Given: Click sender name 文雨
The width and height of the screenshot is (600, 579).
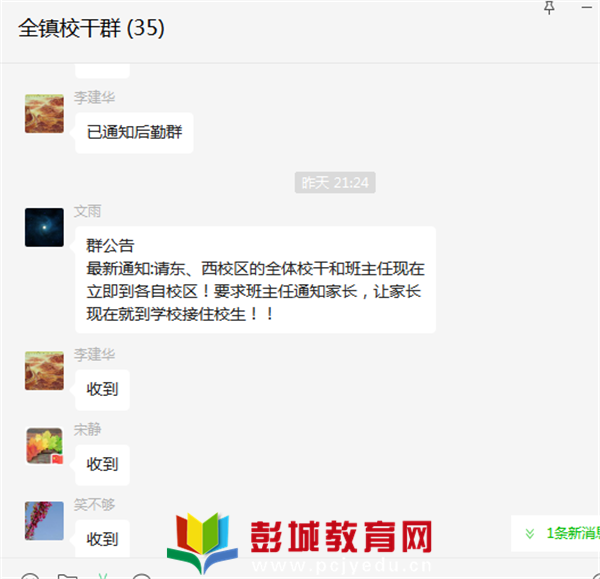Looking at the screenshot, I should point(88,211).
